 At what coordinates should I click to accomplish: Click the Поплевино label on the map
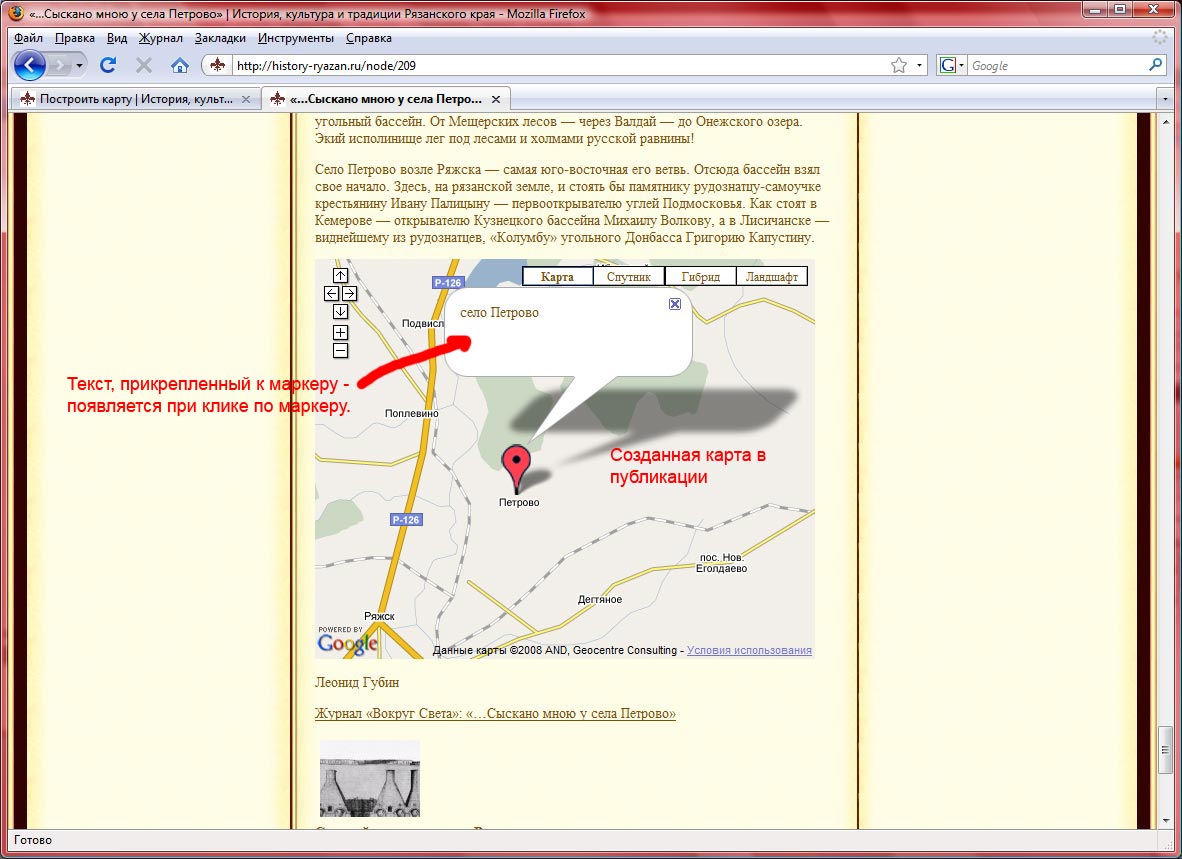tap(412, 414)
